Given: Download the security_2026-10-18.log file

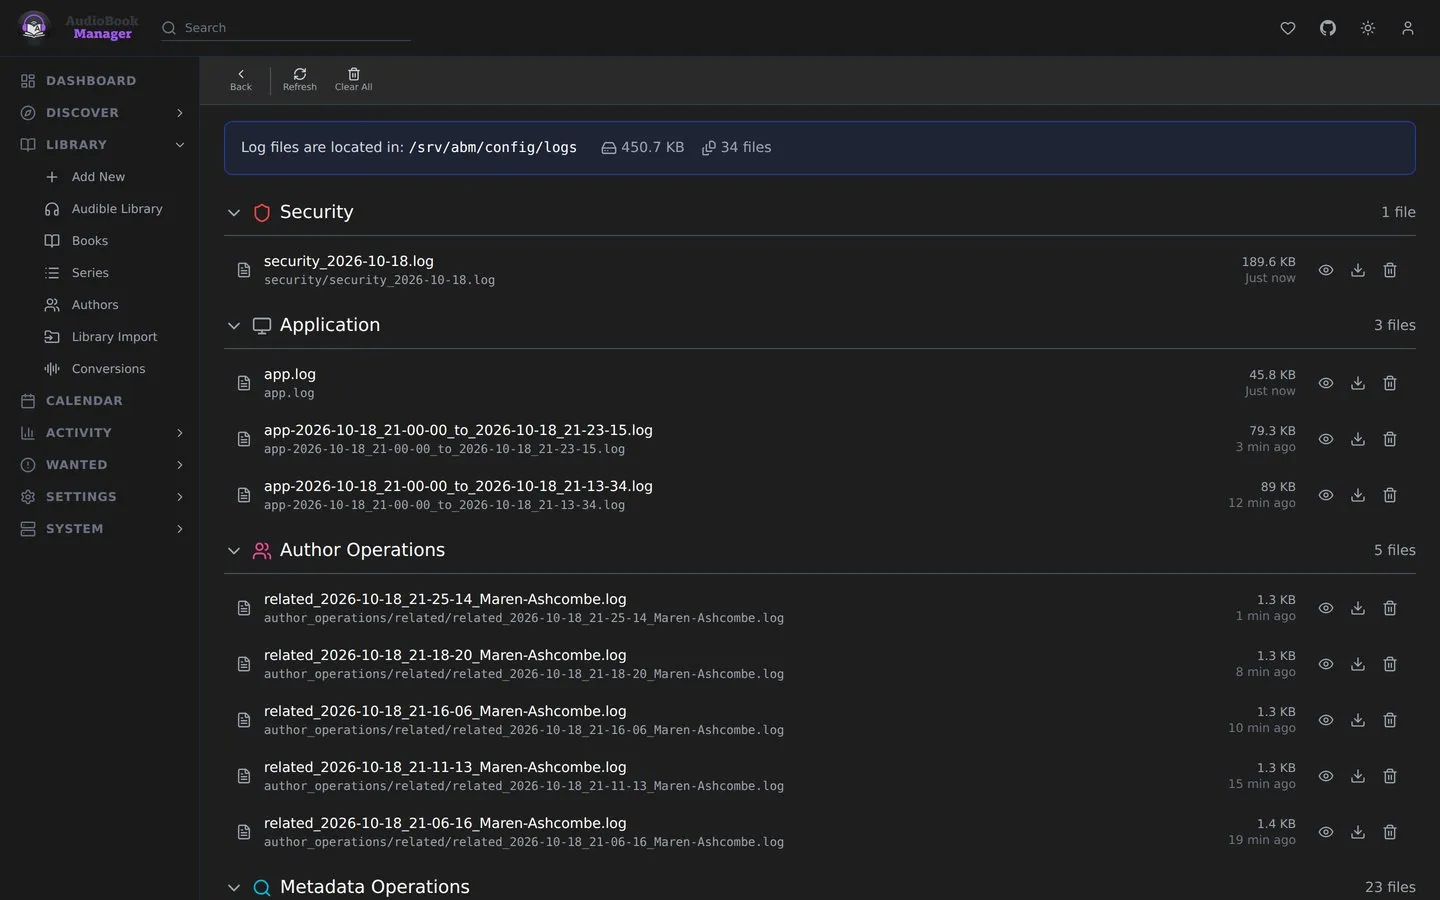Looking at the screenshot, I should click(1358, 270).
